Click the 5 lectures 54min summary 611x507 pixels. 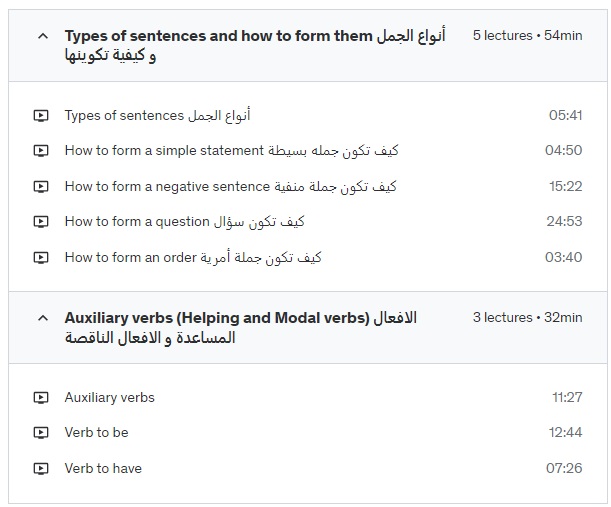click(528, 35)
